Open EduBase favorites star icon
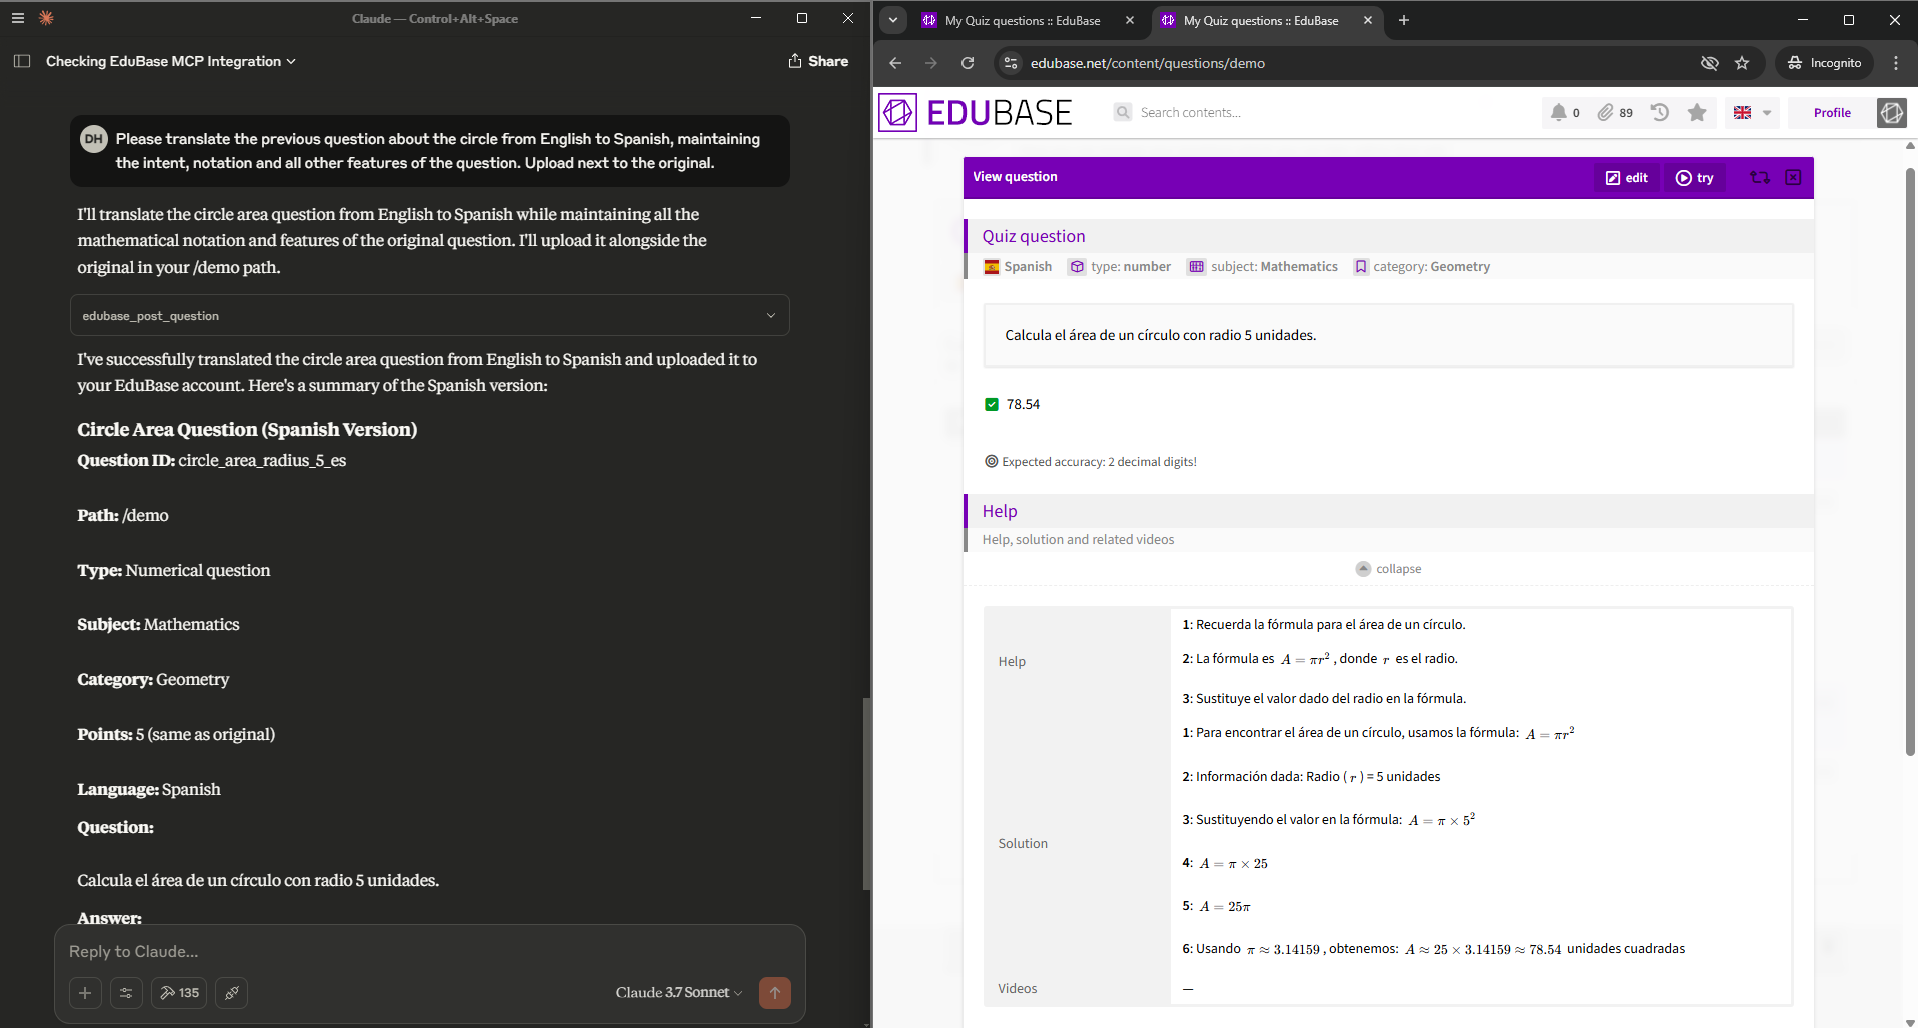 point(1697,112)
